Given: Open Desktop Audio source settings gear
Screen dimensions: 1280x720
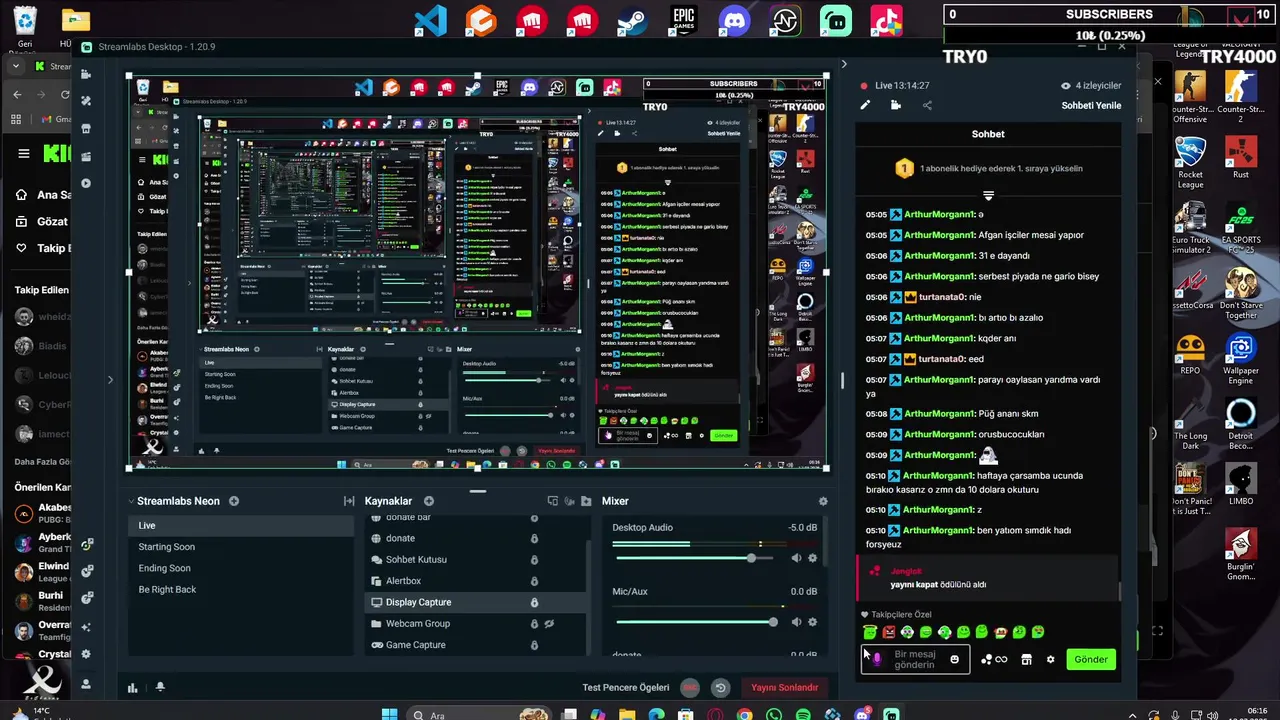Looking at the screenshot, I should (812, 558).
